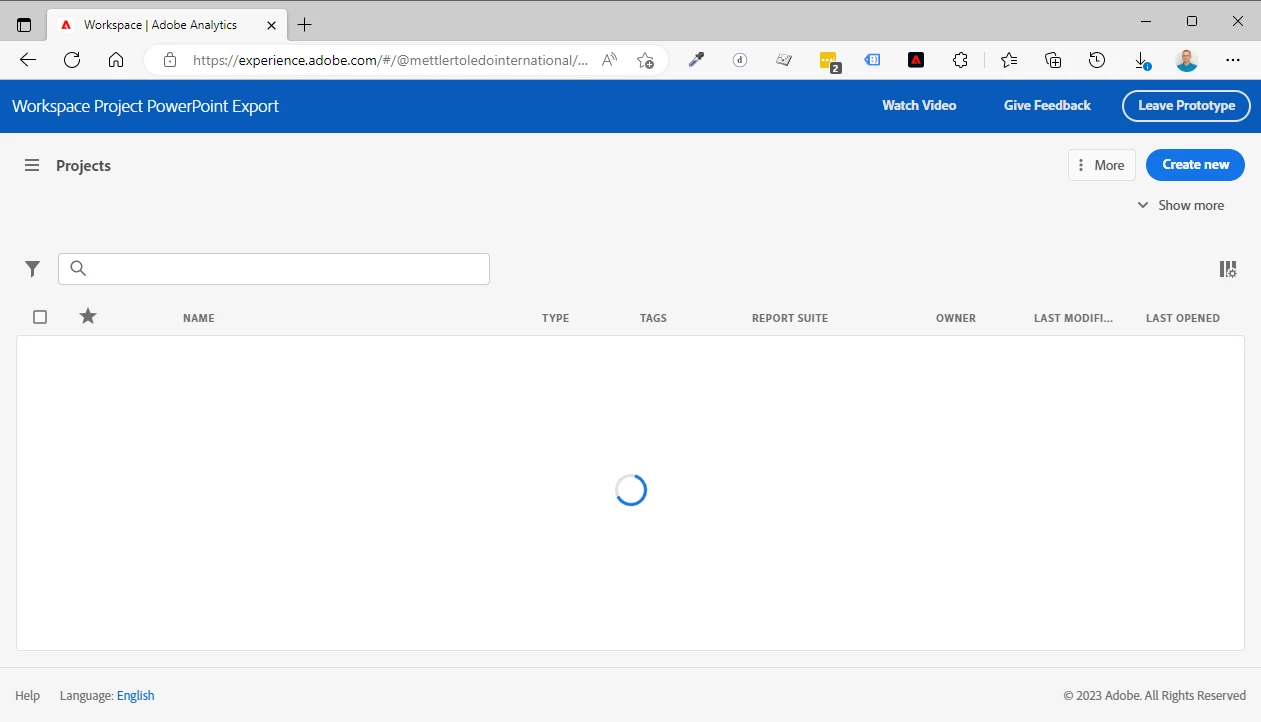
Task: Sort by the LAST MODIFIED column
Action: pos(1073,318)
